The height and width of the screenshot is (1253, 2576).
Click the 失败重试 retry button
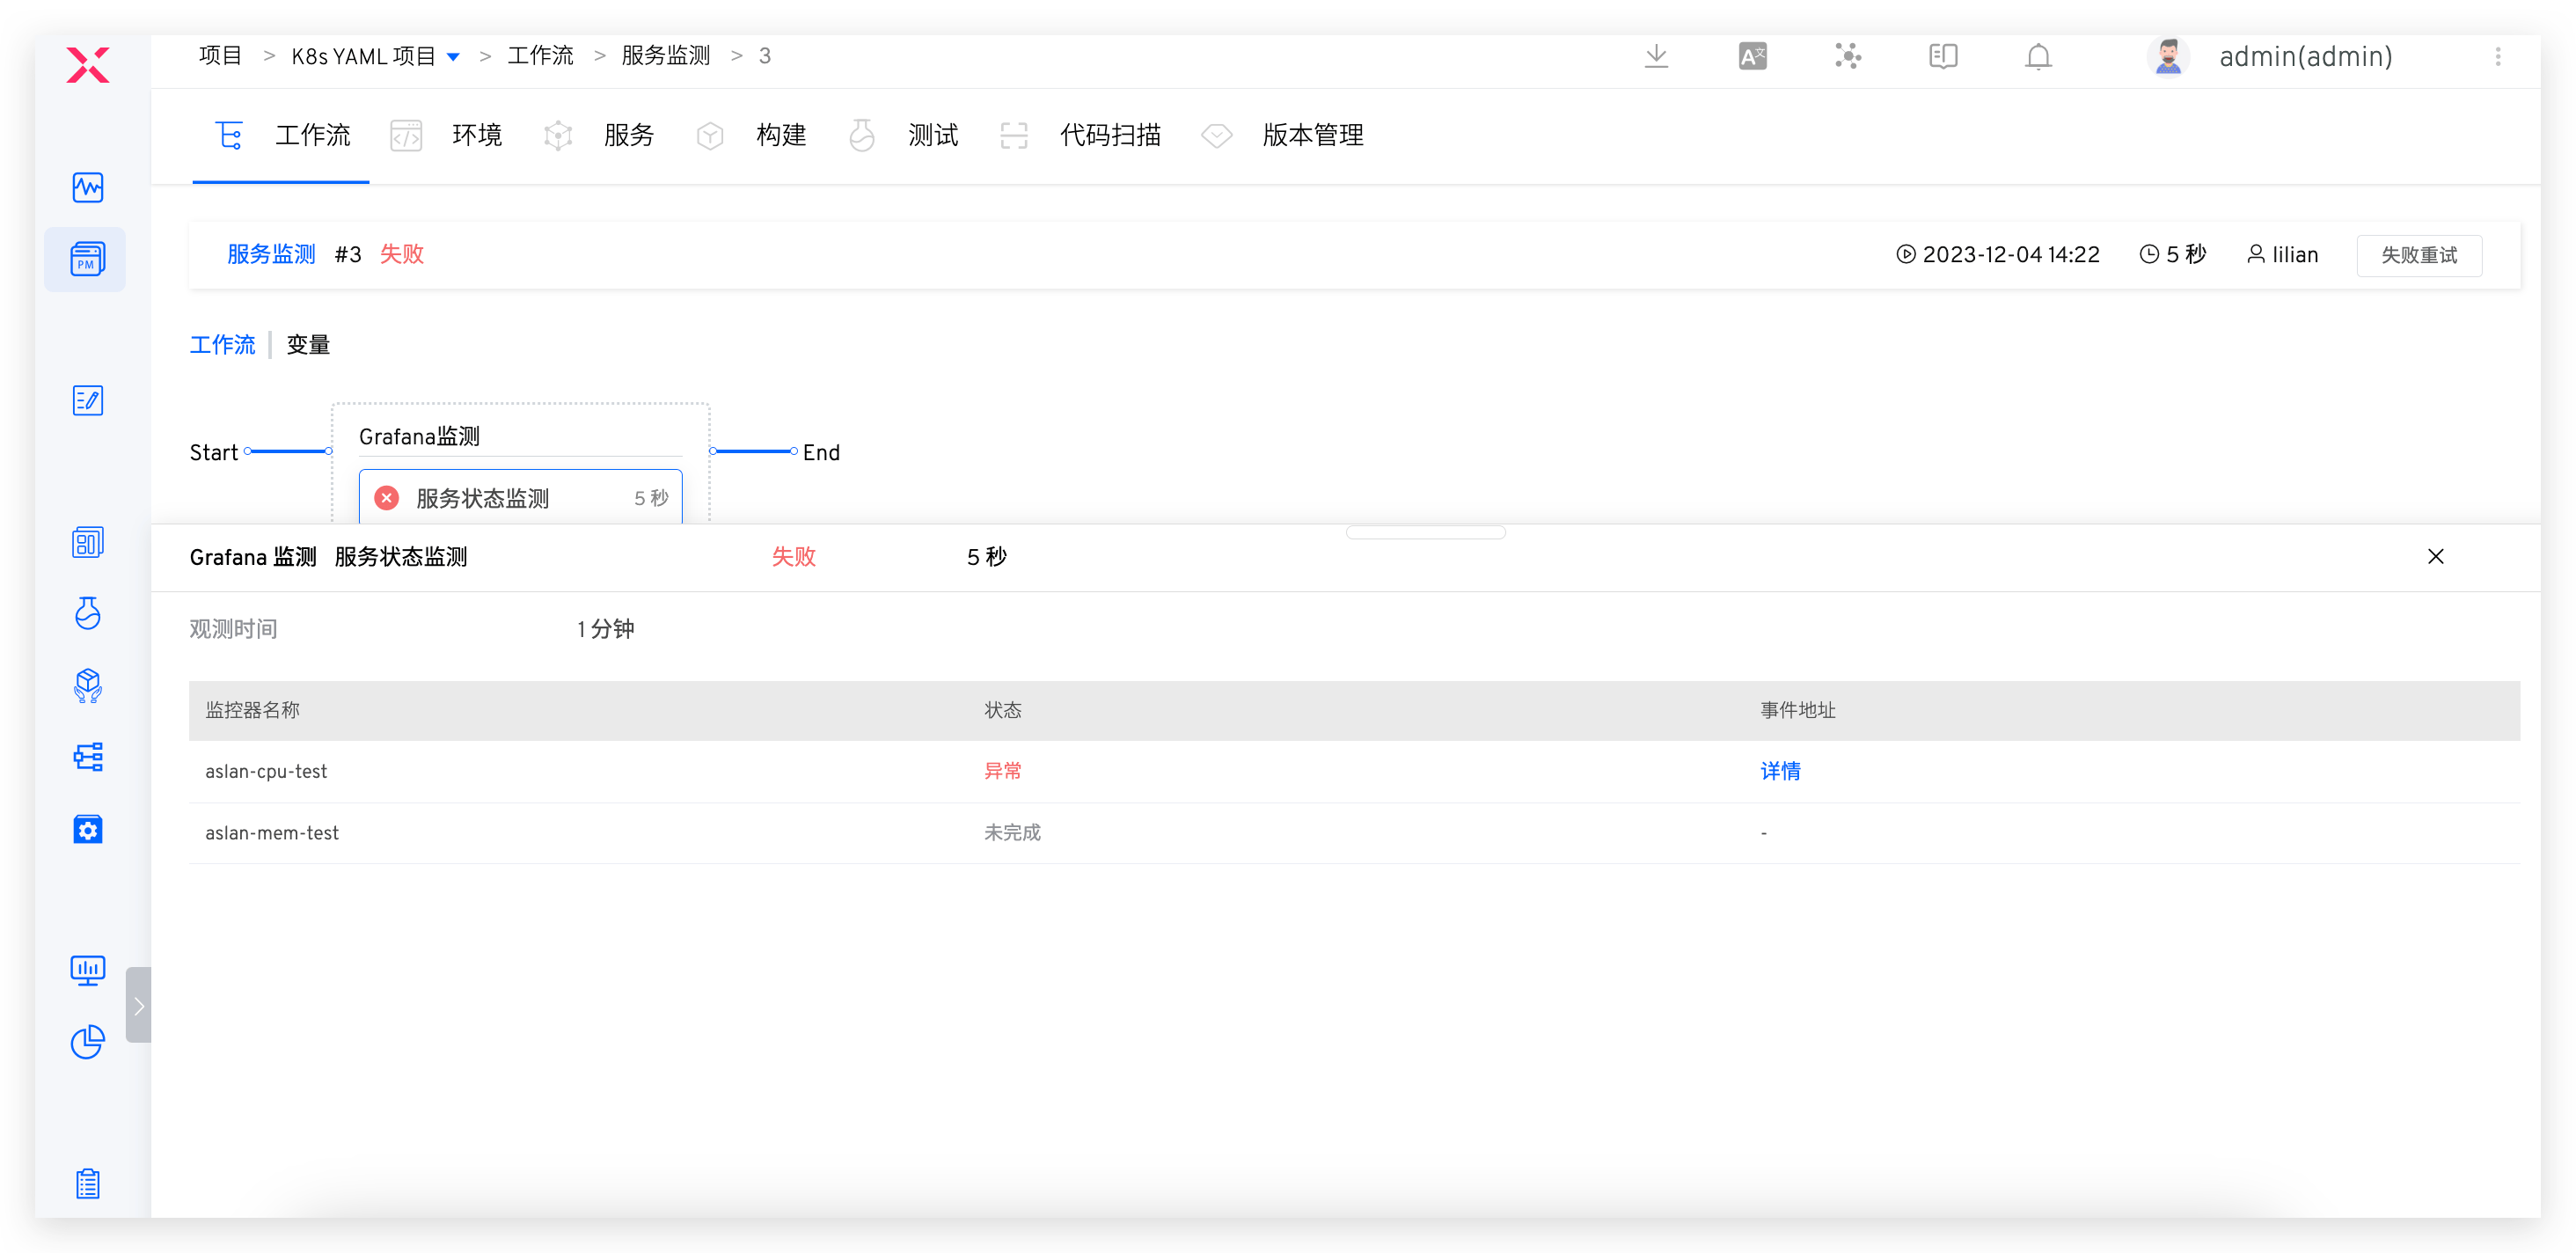pos(2419,255)
